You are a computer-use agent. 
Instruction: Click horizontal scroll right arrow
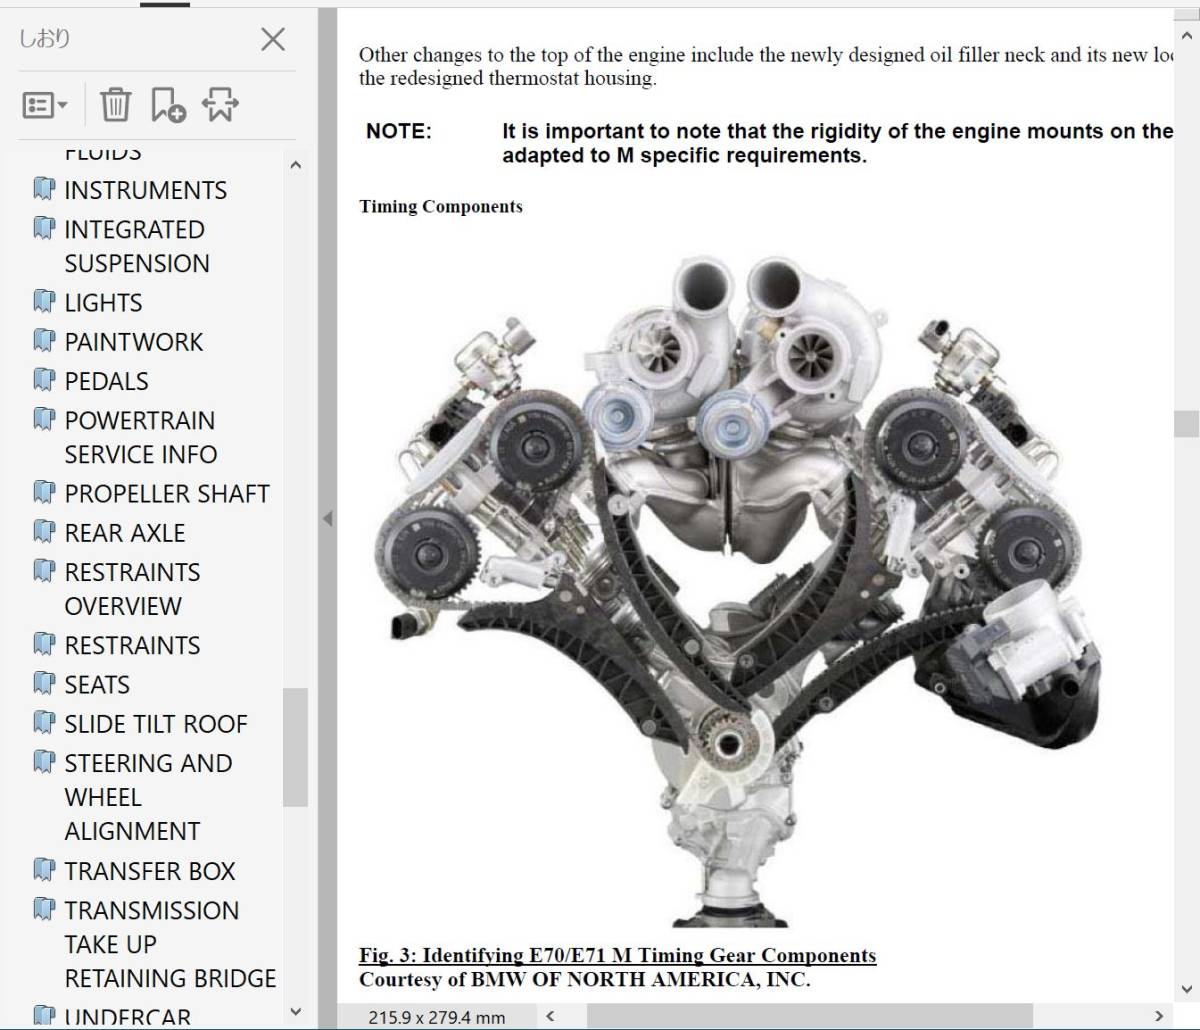pos(1159,1016)
